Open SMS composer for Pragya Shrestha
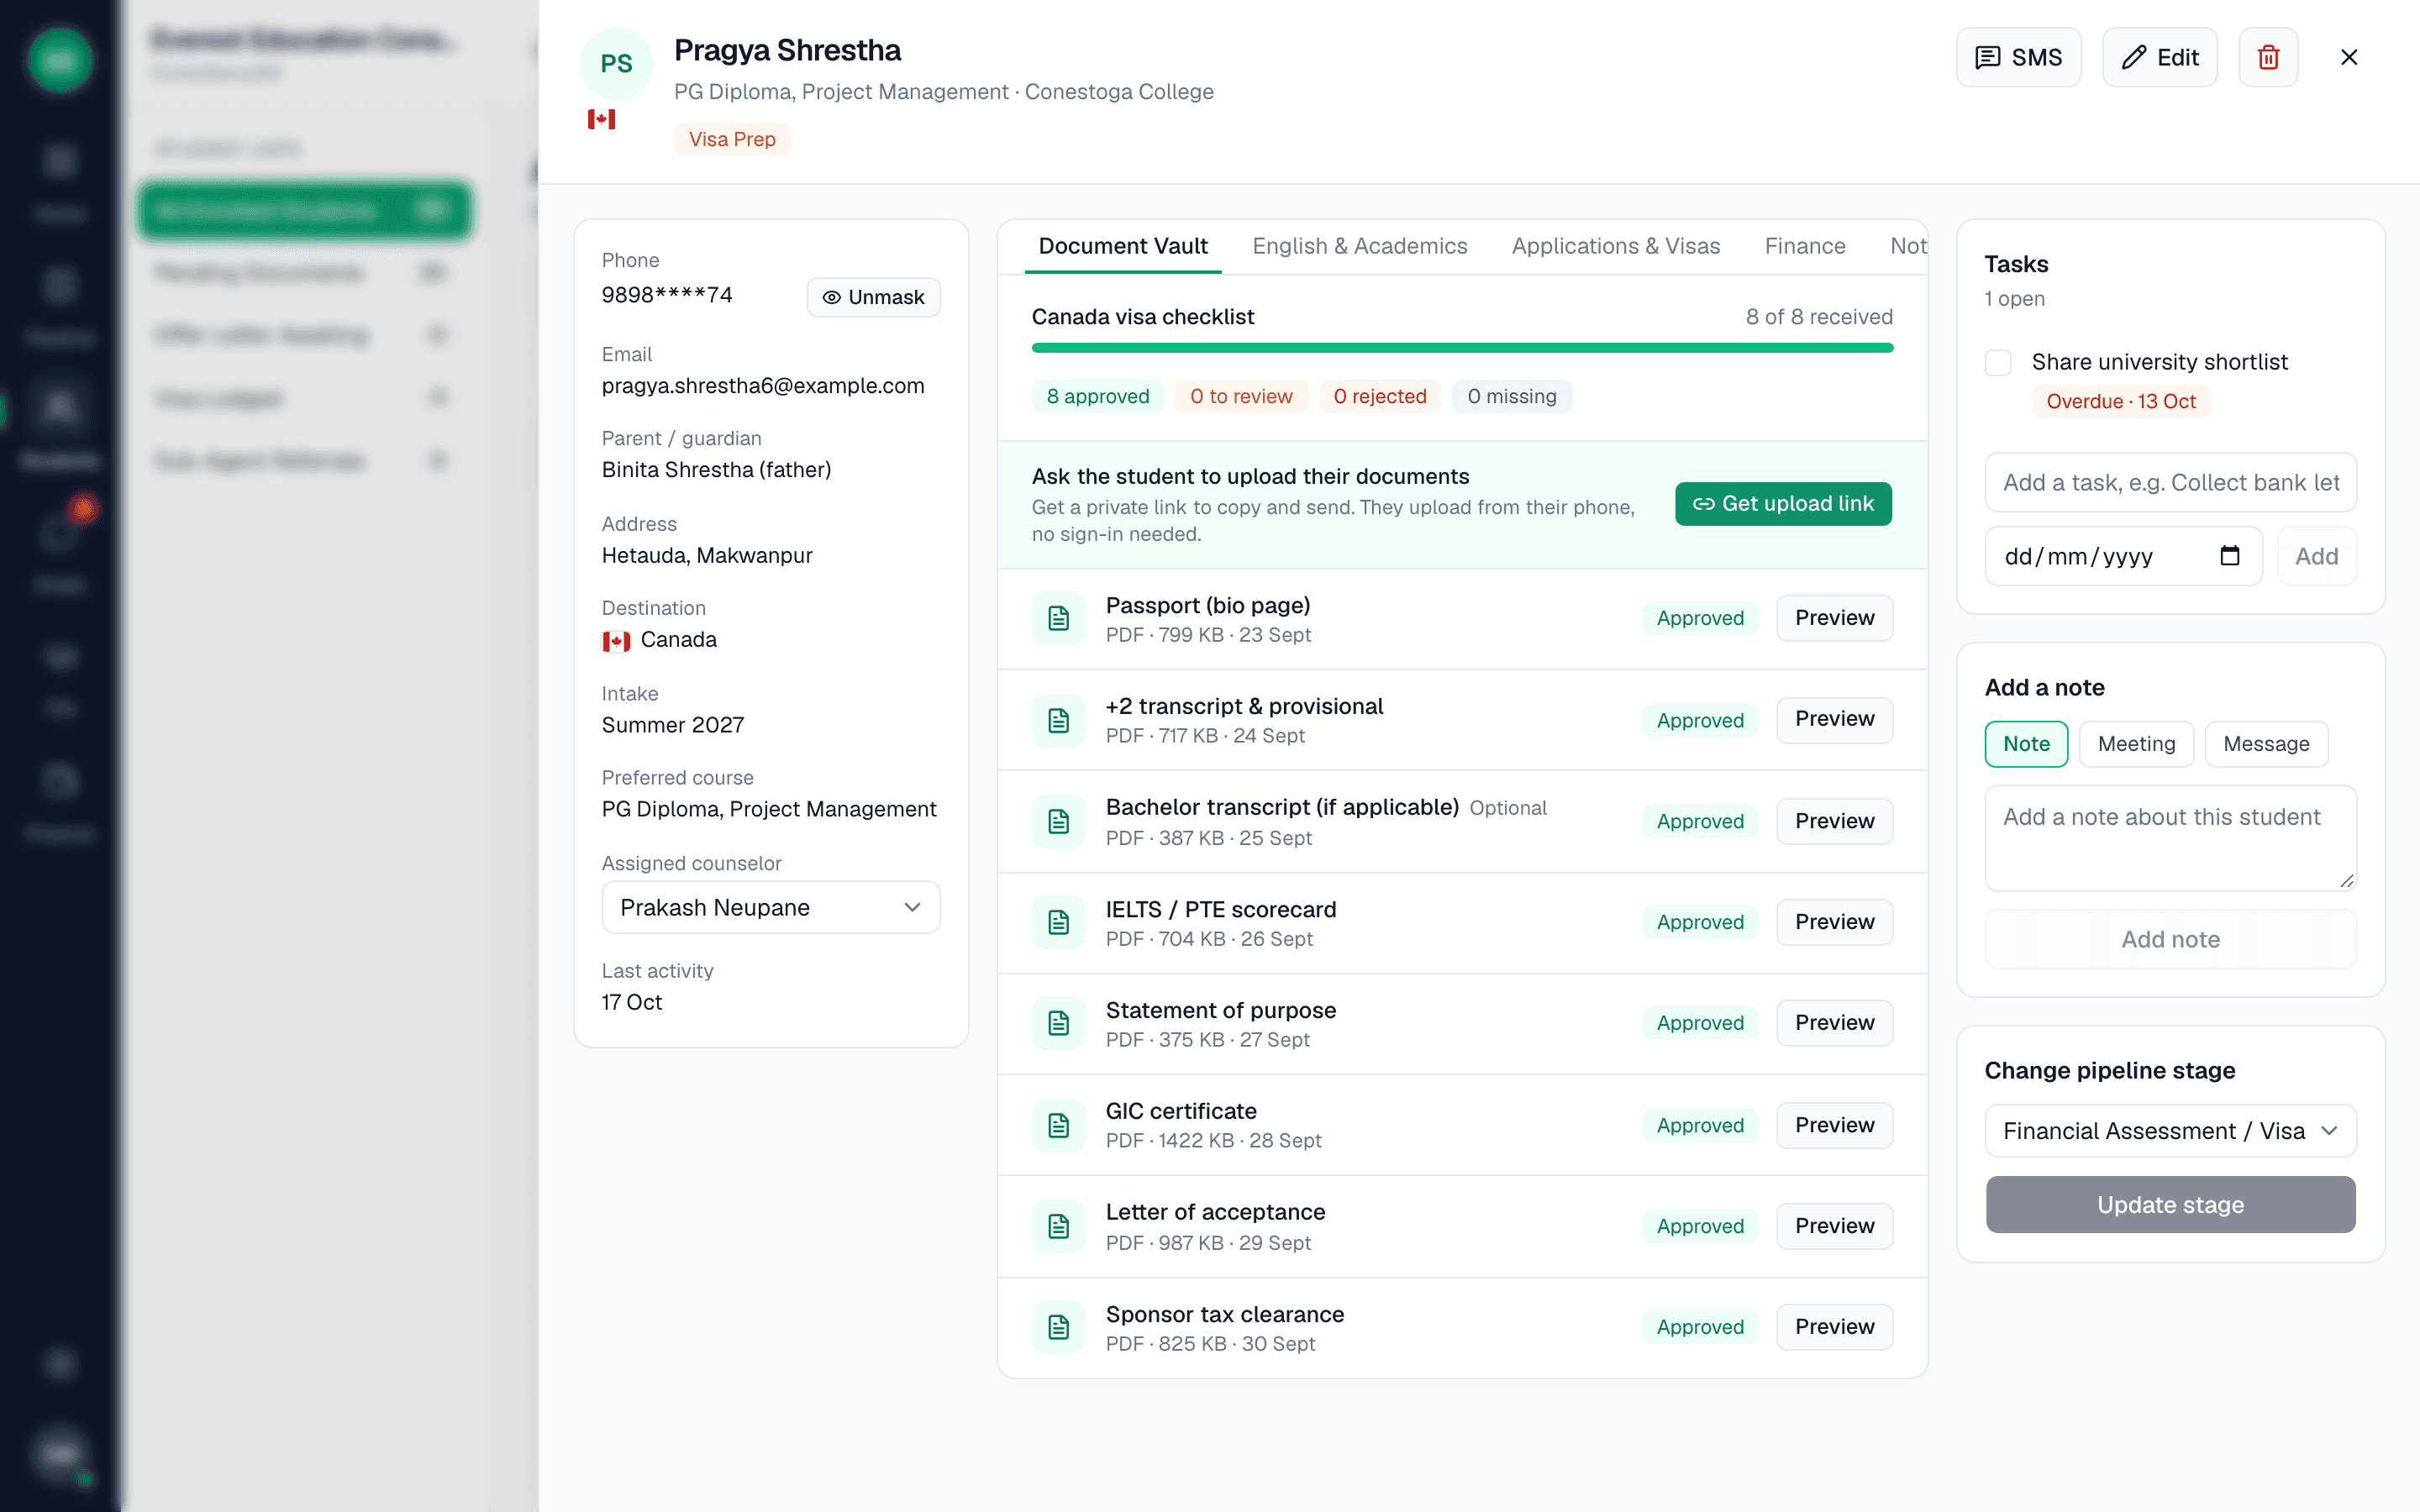 click(x=2018, y=57)
